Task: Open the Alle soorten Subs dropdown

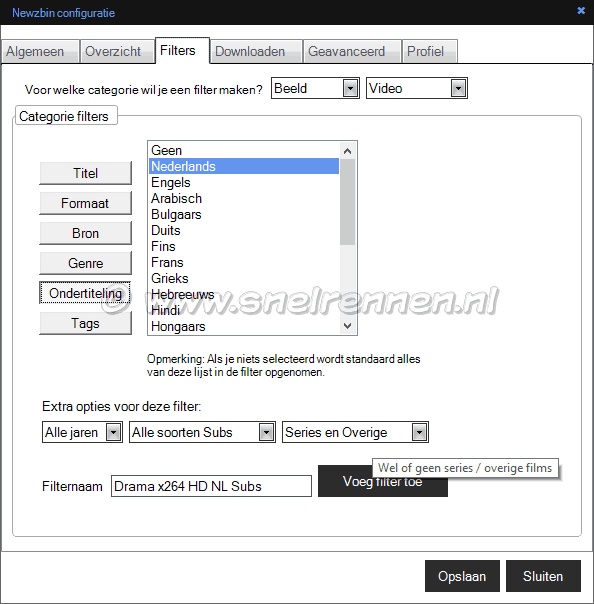Action: pos(202,432)
